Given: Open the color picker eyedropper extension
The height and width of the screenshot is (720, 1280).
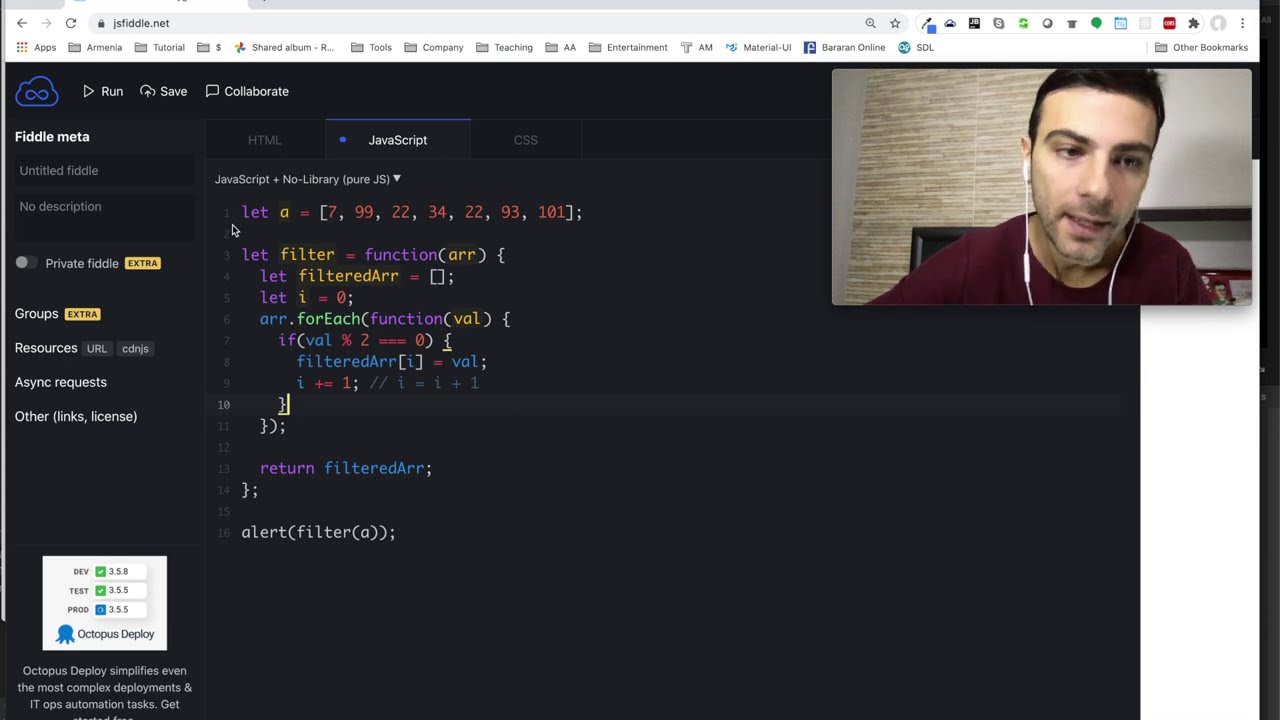Looking at the screenshot, I should coord(927,23).
